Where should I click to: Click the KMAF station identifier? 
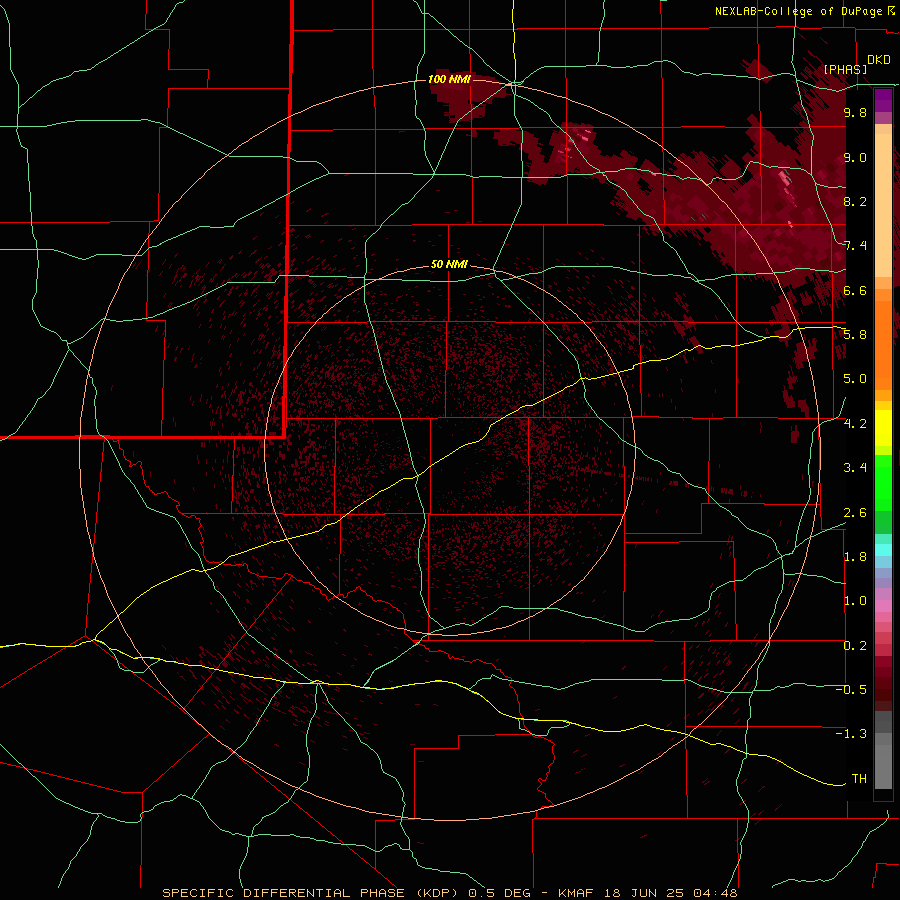point(580,893)
